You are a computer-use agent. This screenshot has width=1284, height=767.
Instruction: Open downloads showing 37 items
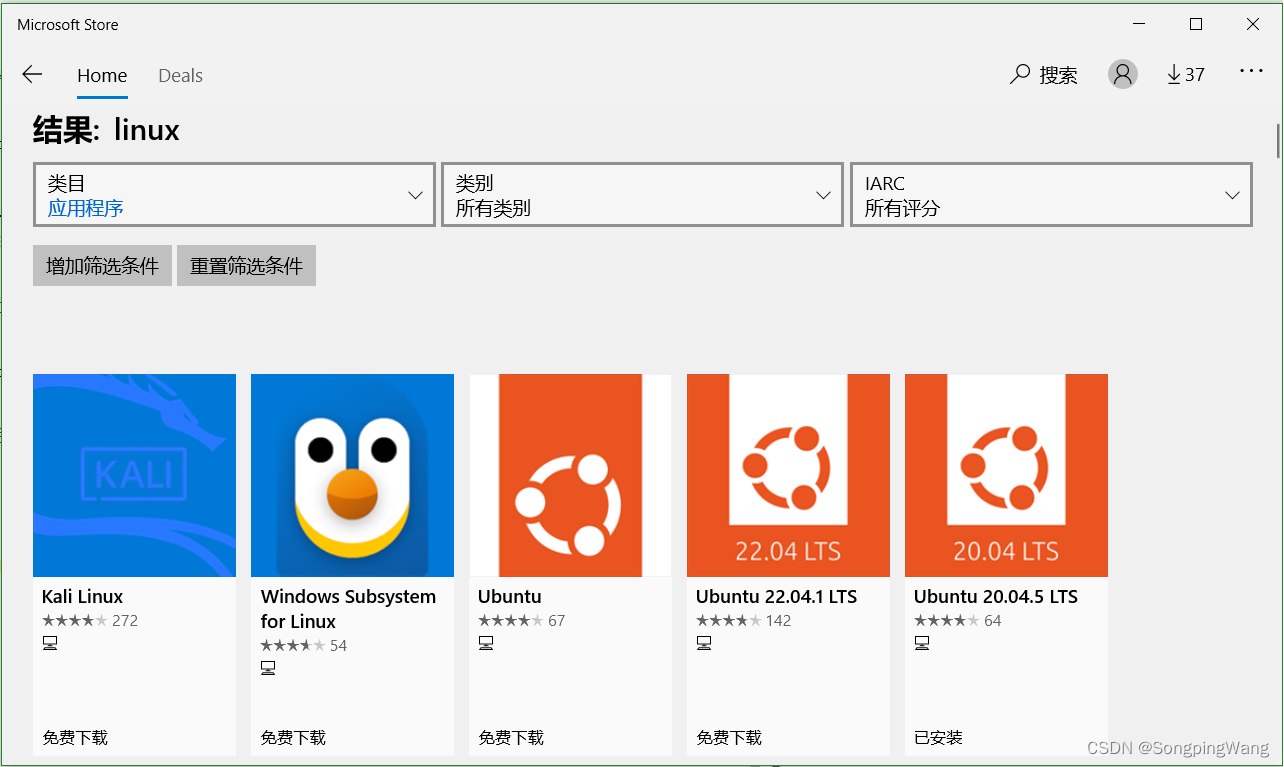coord(1186,74)
